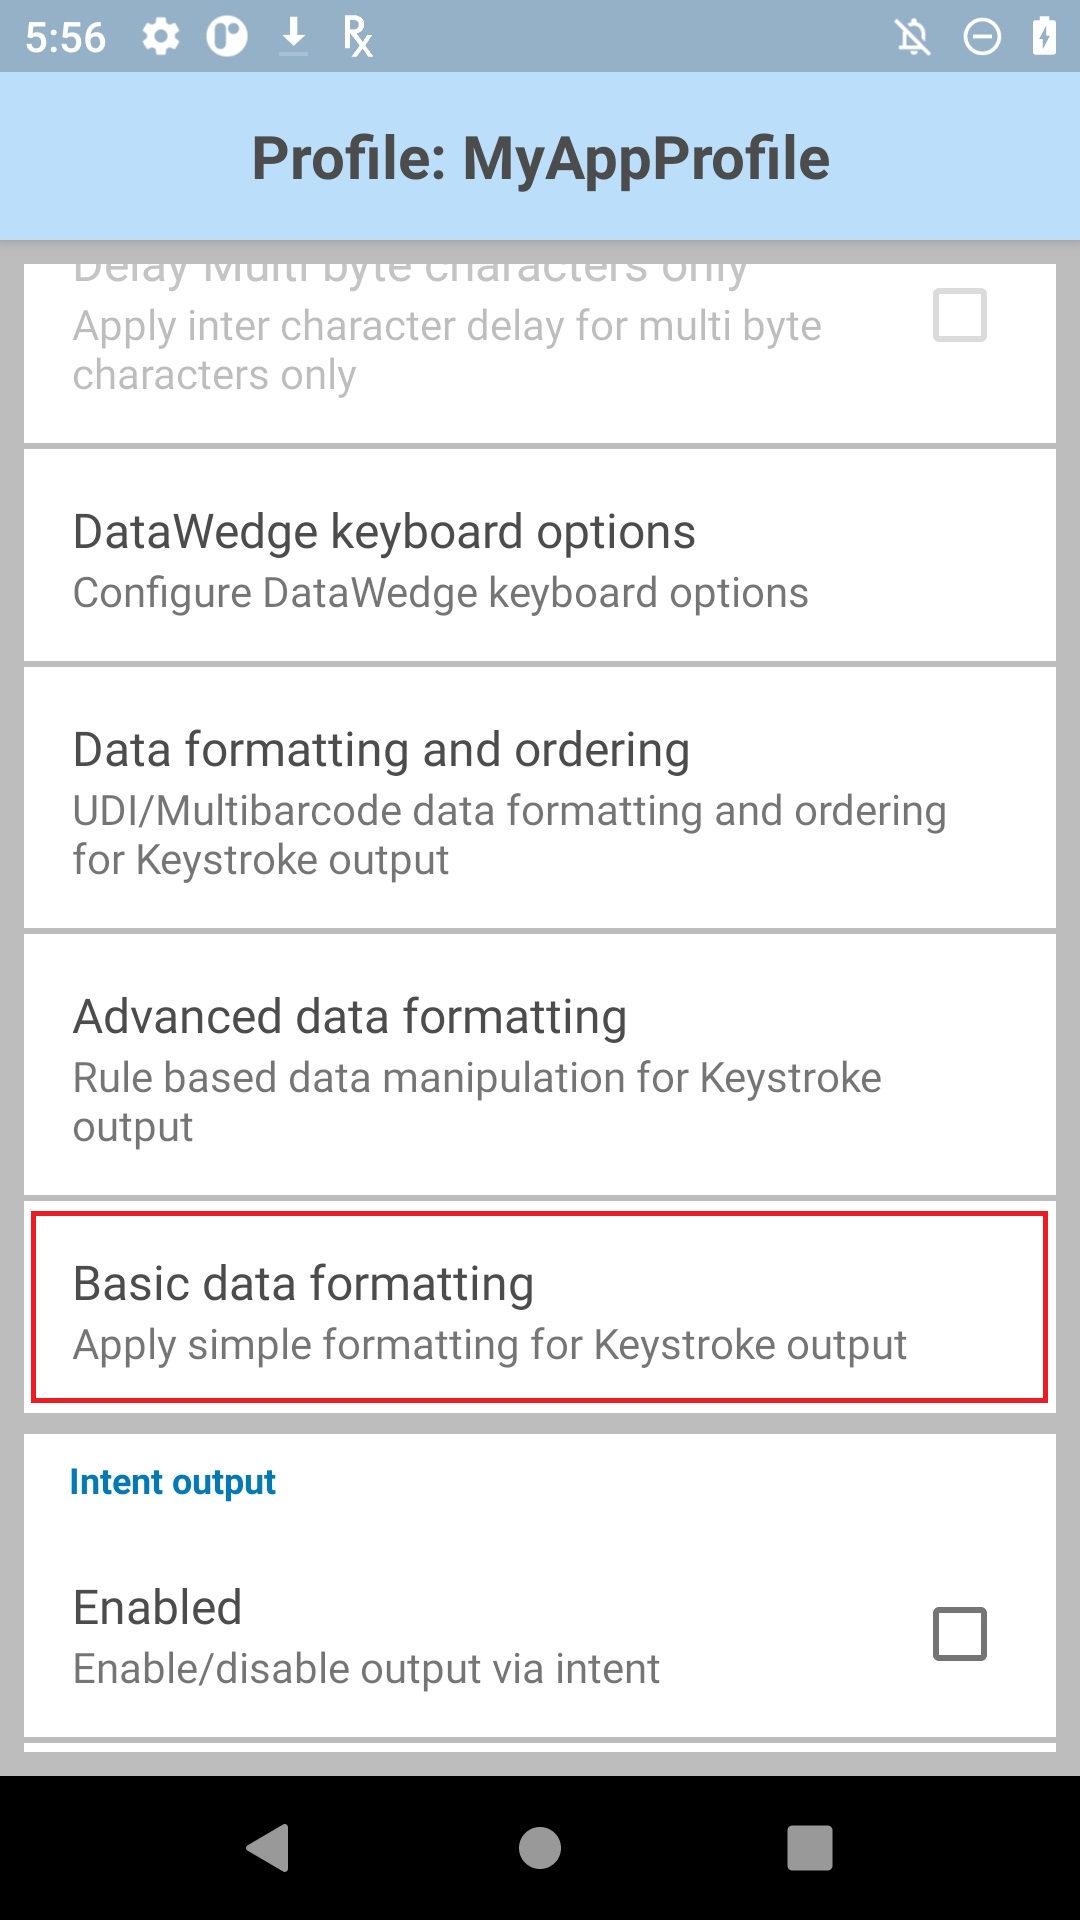This screenshot has height=1920, width=1080.
Task: Tap the settings gear status icon
Action: (x=160, y=37)
